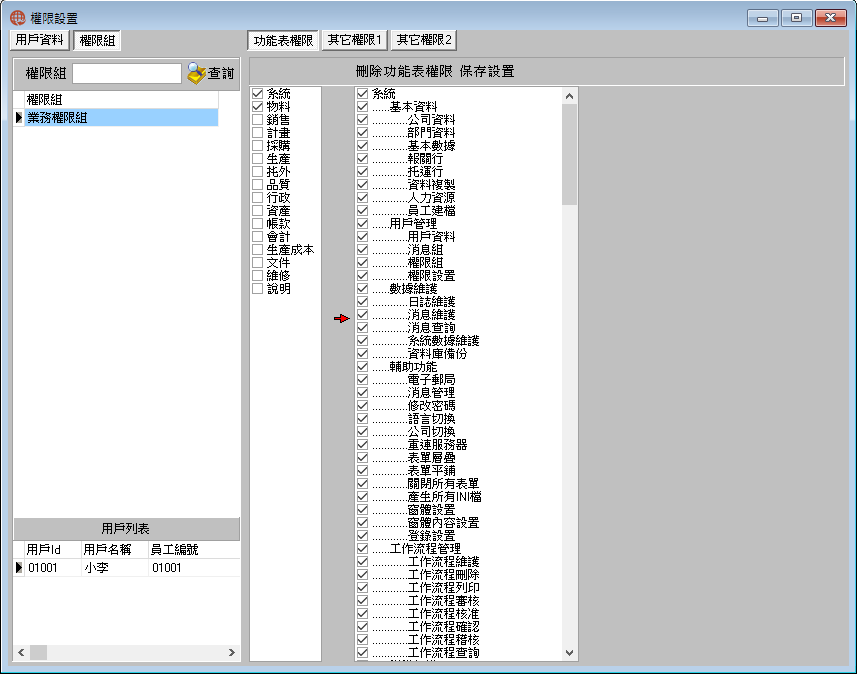Check the 生產 module checkbox
The image size is (857, 674).
(x=257, y=159)
